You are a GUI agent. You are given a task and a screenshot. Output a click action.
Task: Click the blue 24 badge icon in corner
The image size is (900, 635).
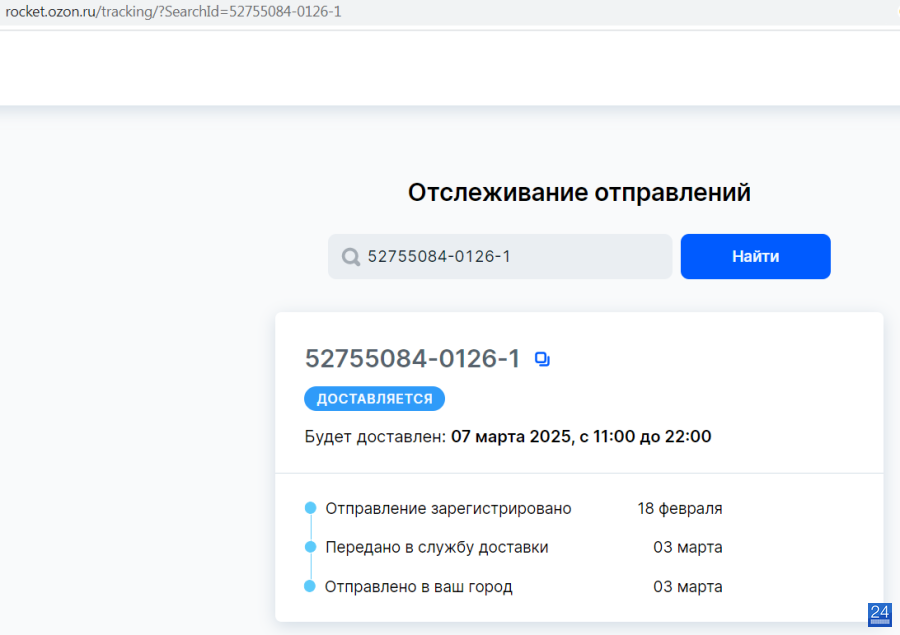(880, 614)
